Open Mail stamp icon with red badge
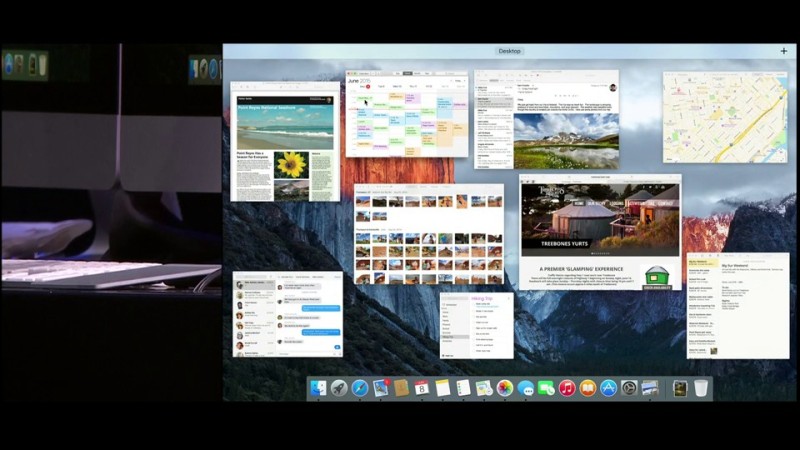 (381, 388)
